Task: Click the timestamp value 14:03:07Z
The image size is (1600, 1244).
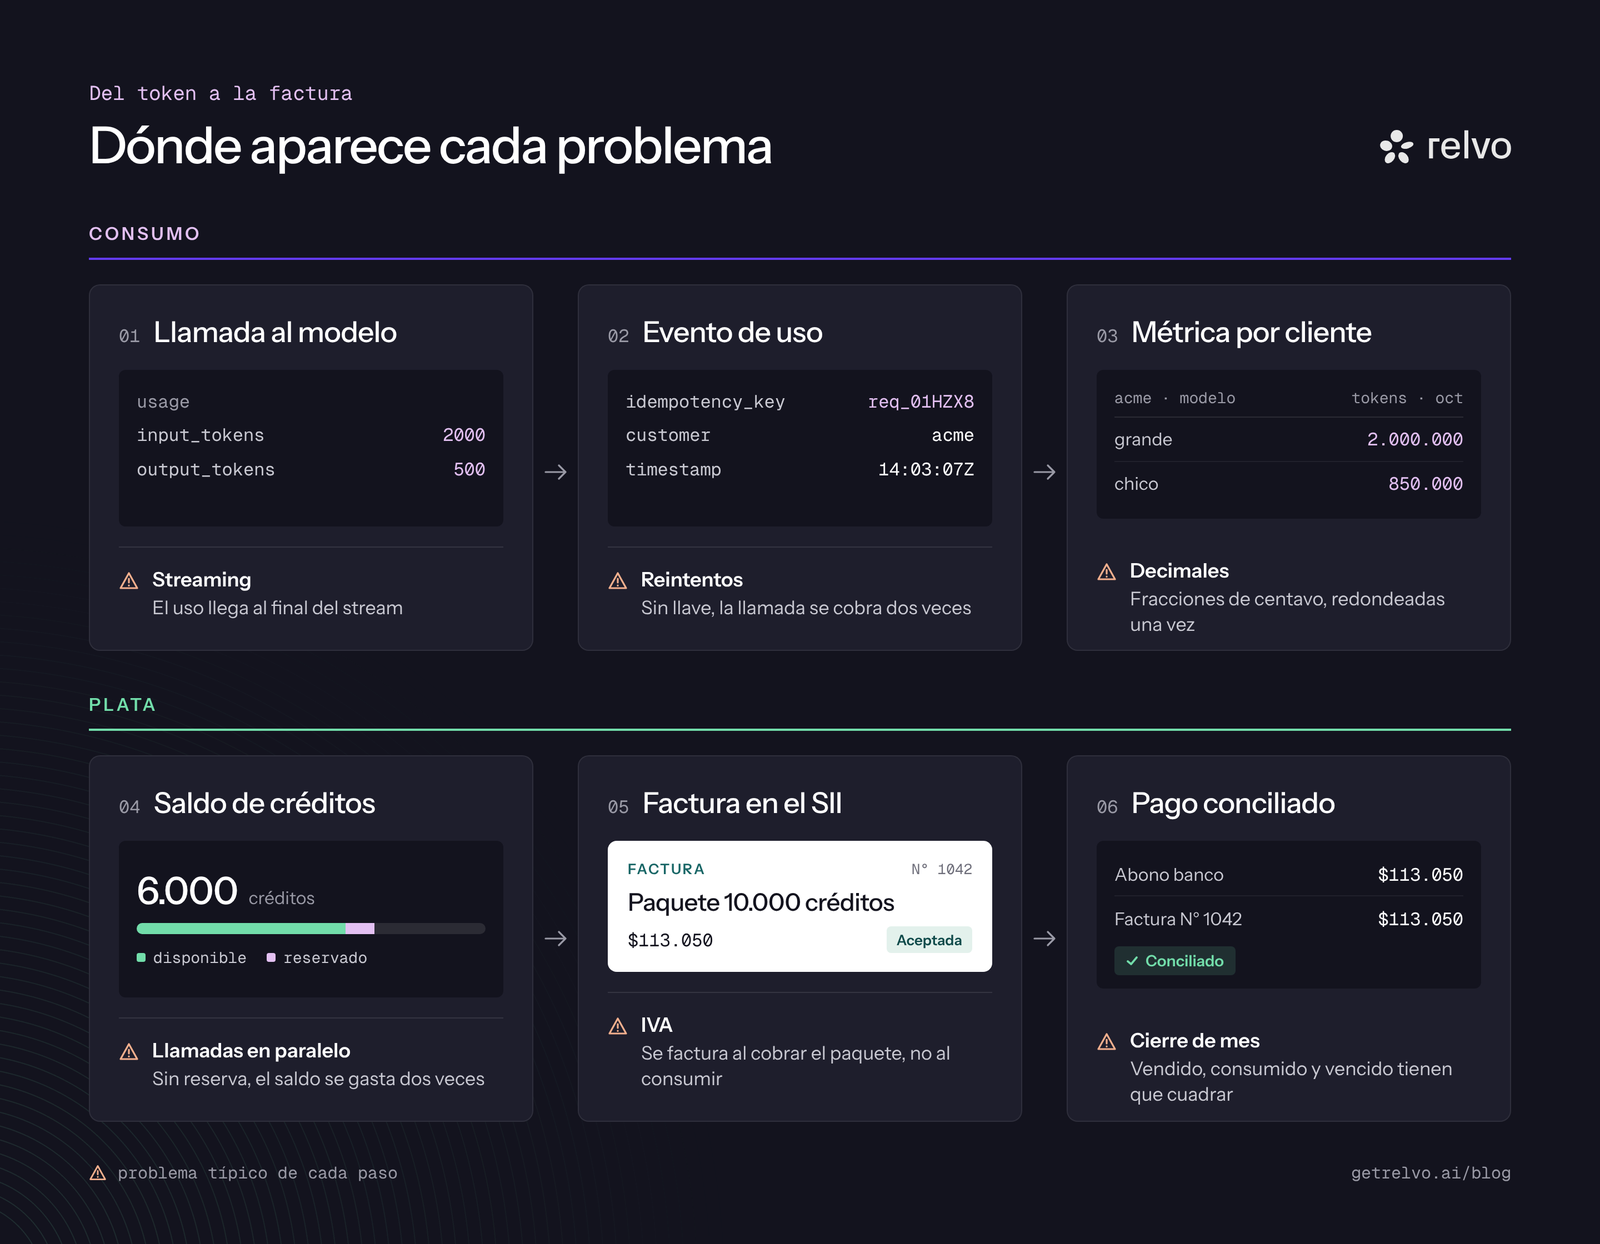Action: [926, 469]
